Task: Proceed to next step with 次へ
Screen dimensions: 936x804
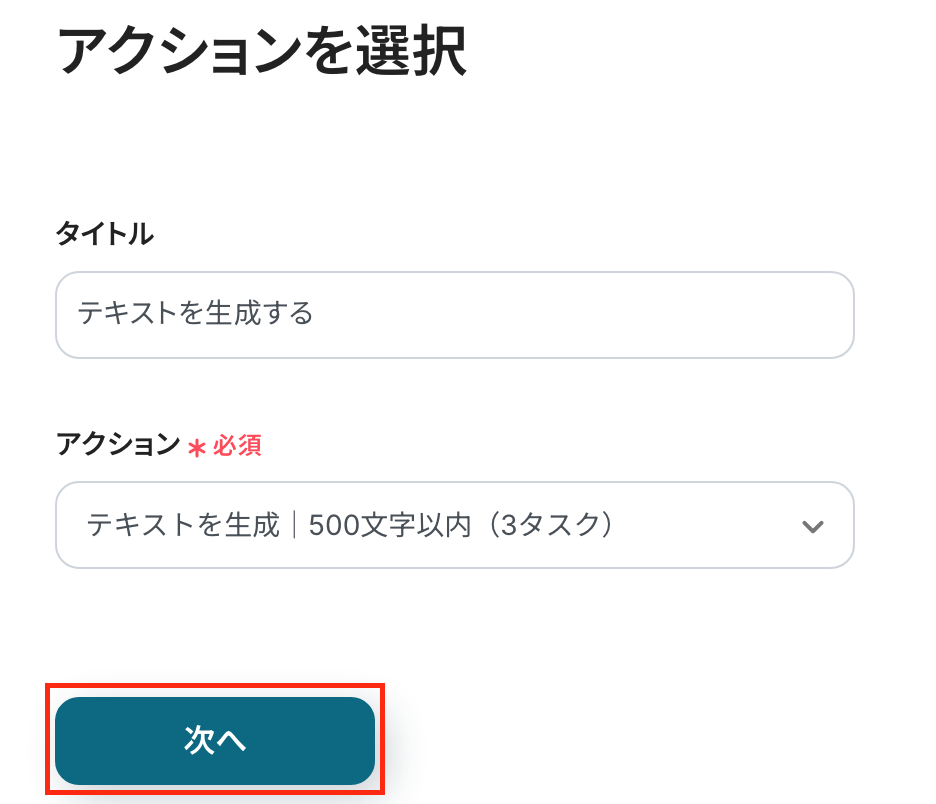Action: (x=215, y=740)
